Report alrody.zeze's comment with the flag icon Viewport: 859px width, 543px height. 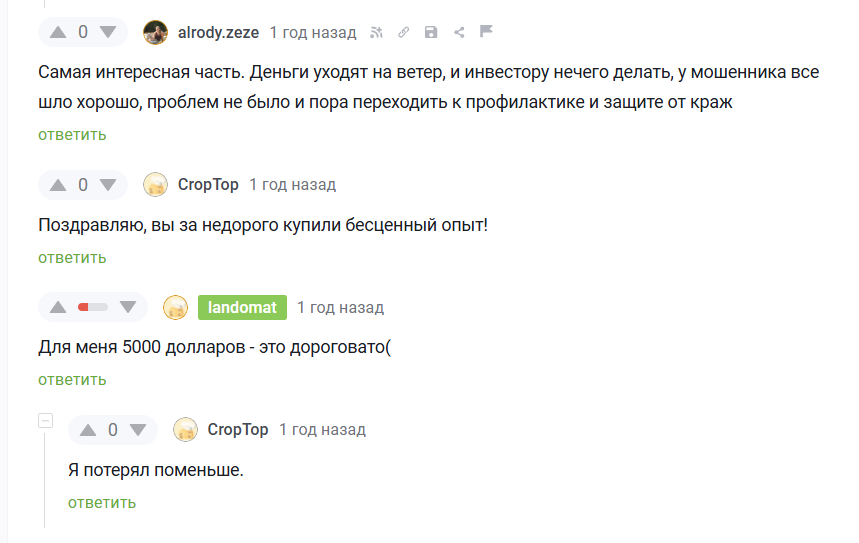point(487,32)
